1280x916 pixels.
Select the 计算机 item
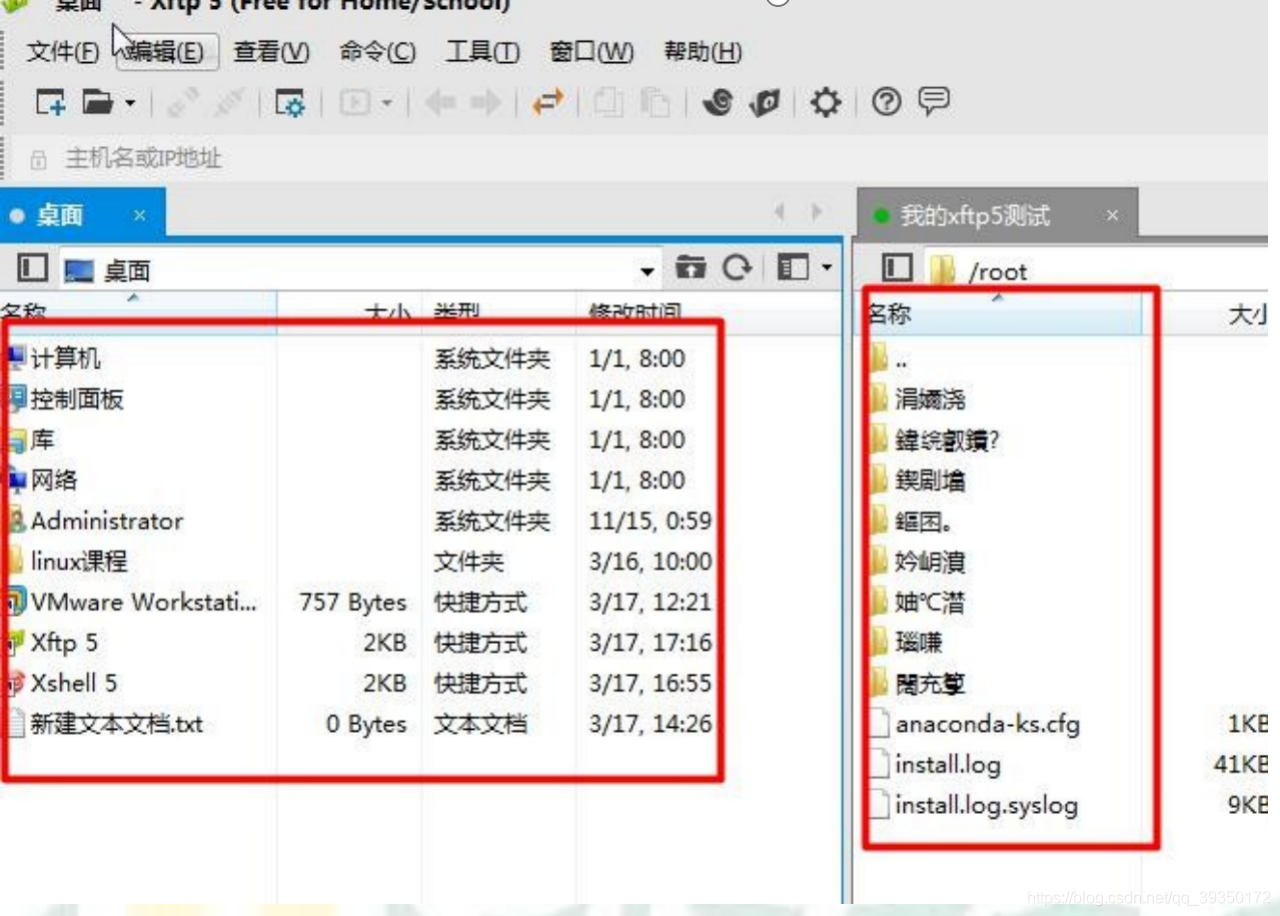point(66,358)
